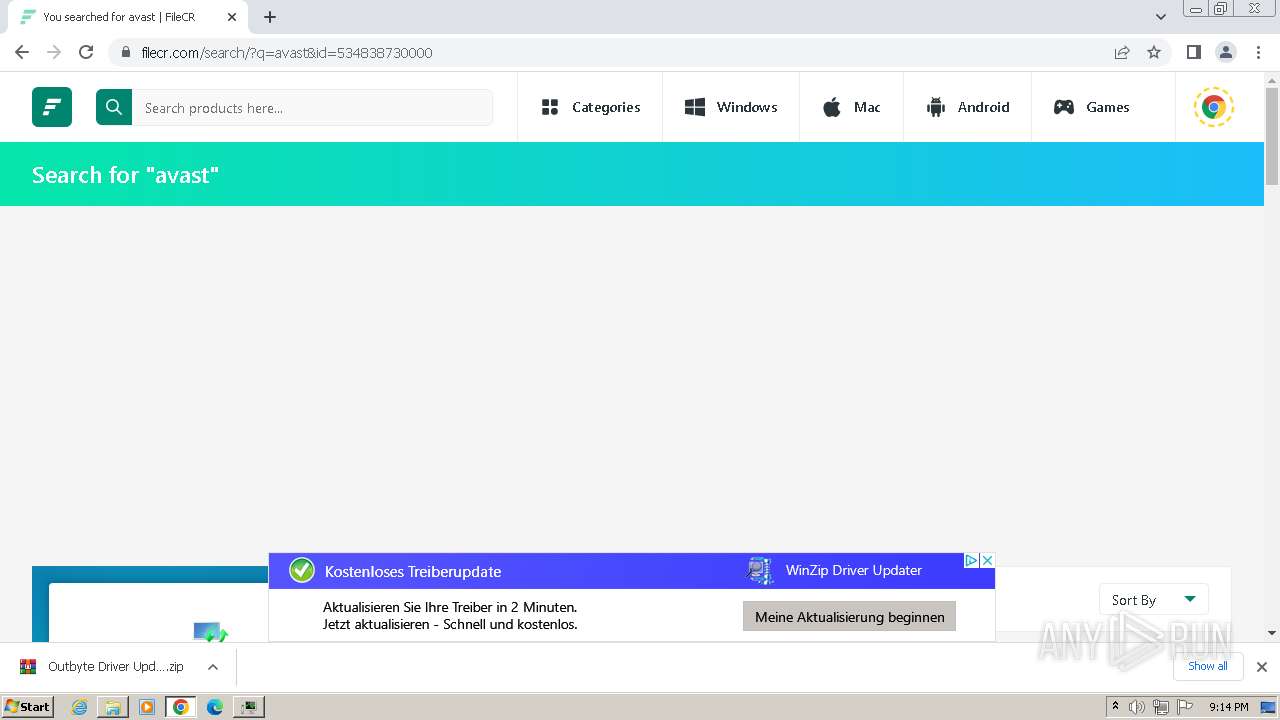Switch to Chrome in the taskbar

point(181,707)
